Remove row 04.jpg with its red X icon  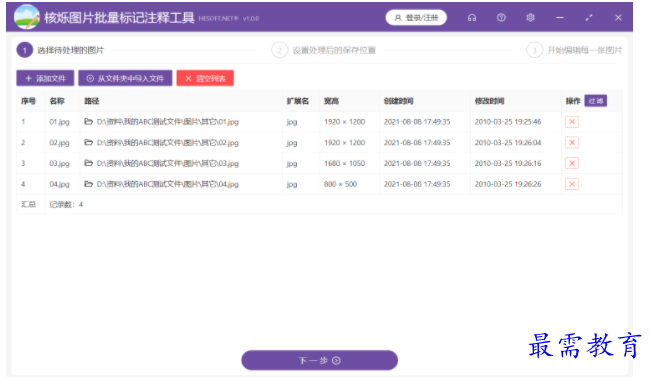coord(572,184)
